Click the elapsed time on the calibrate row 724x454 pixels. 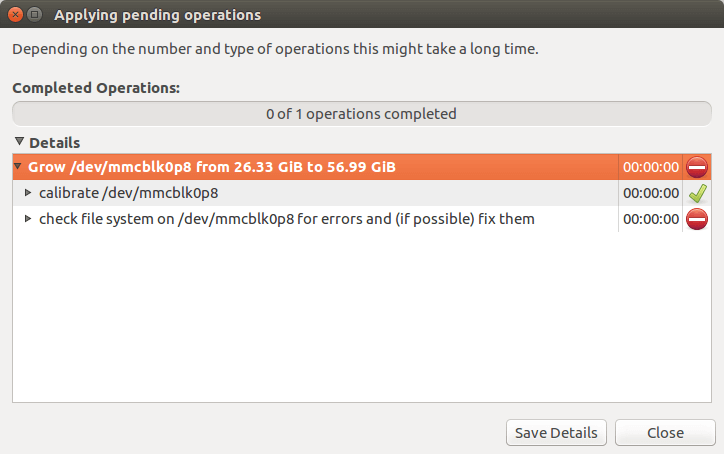tap(650, 193)
